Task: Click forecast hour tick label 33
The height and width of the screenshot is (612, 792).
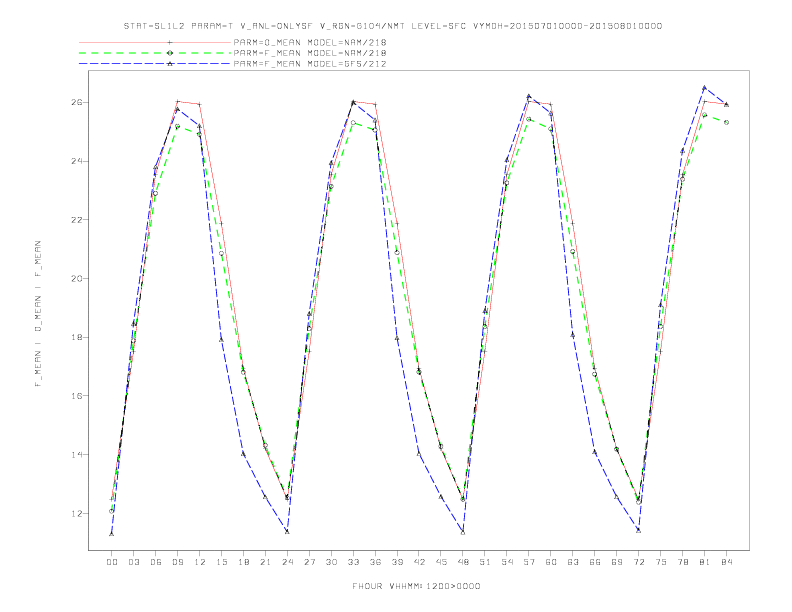Action: [353, 562]
